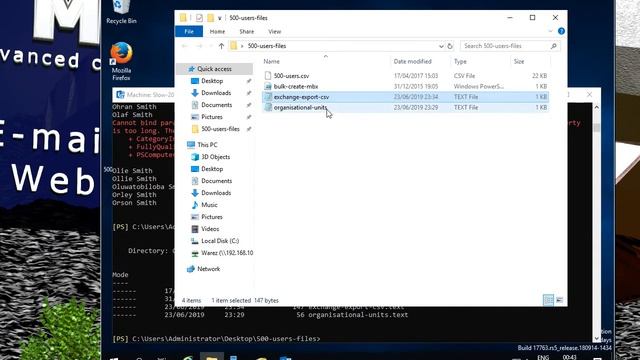
Task: Click the bulk-create-mbx script icon
Action: pyautogui.click(x=268, y=87)
